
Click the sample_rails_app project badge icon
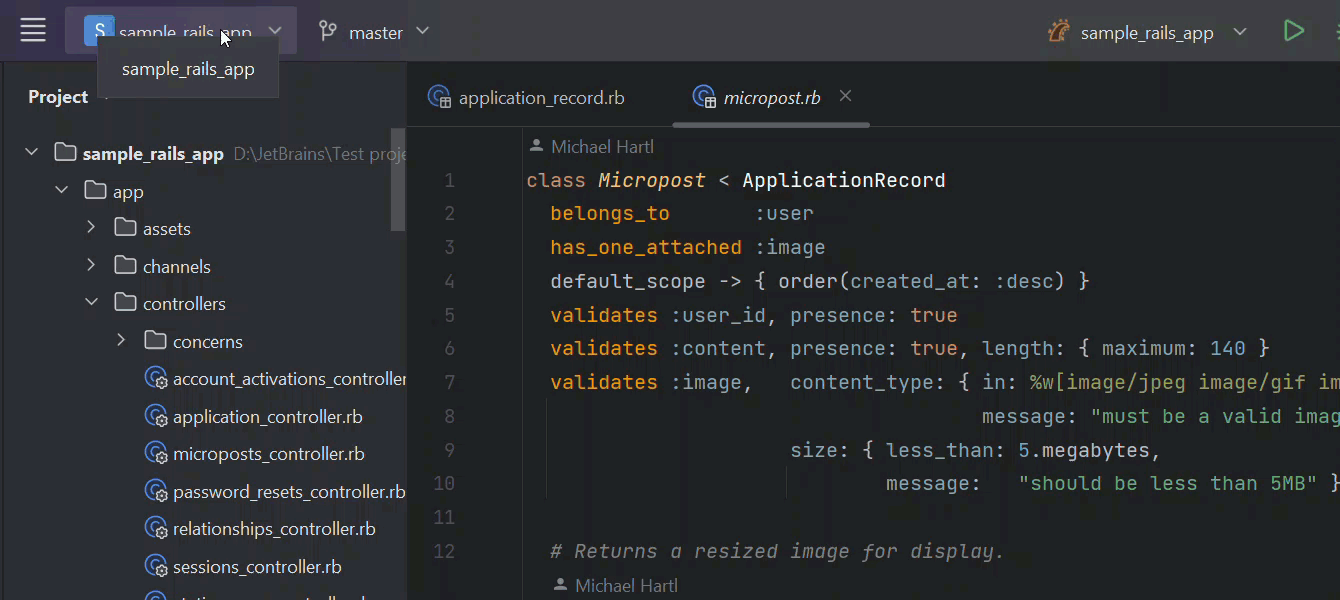[98, 31]
